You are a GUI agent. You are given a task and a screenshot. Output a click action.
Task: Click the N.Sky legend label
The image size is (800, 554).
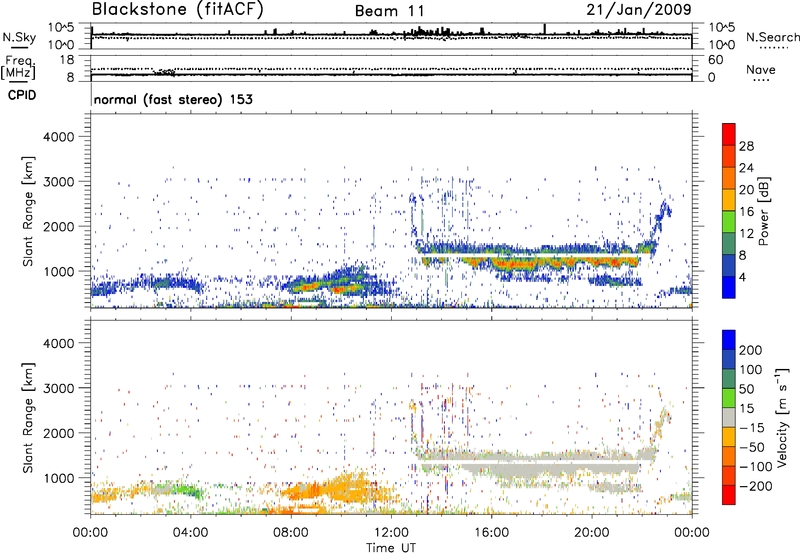point(19,37)
